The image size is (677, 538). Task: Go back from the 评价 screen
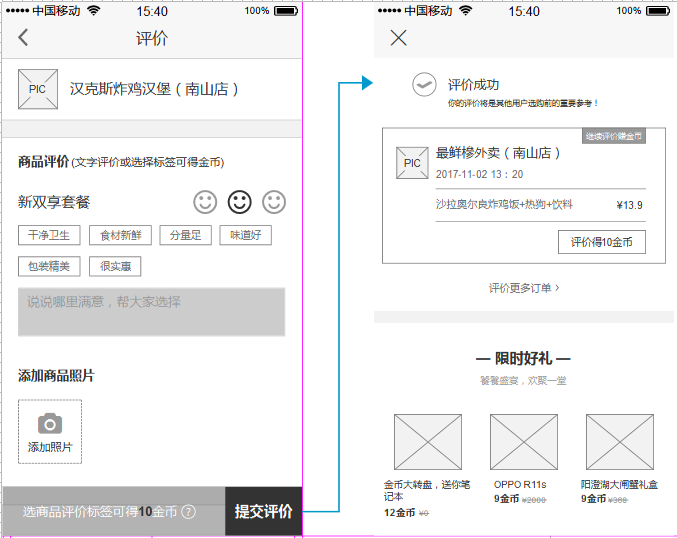(23, 38)
